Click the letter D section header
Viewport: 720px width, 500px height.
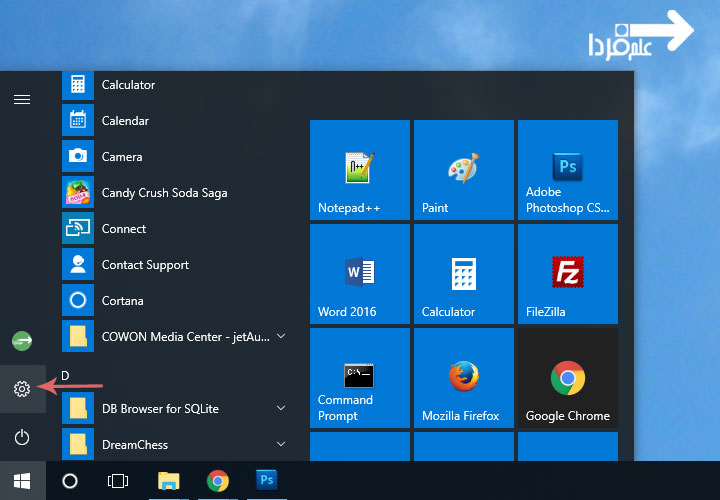(x=66, y=375)
